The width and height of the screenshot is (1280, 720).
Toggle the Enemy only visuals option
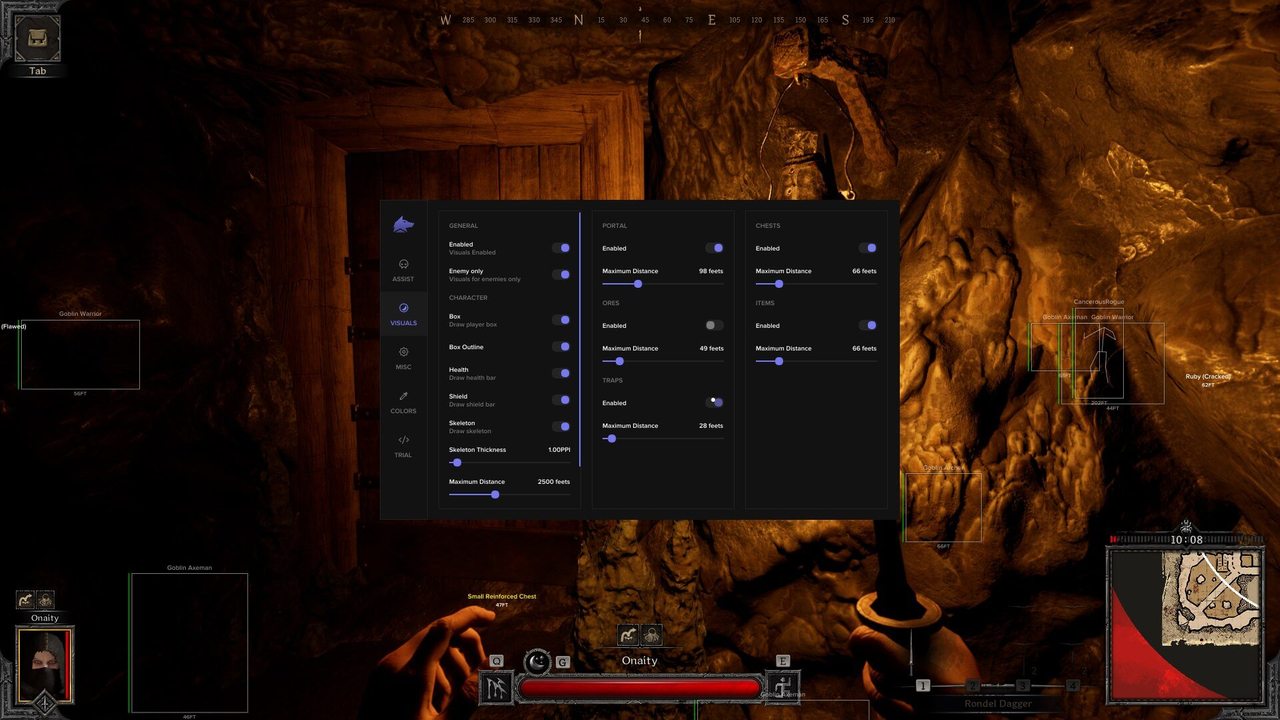tap(562, 274)
